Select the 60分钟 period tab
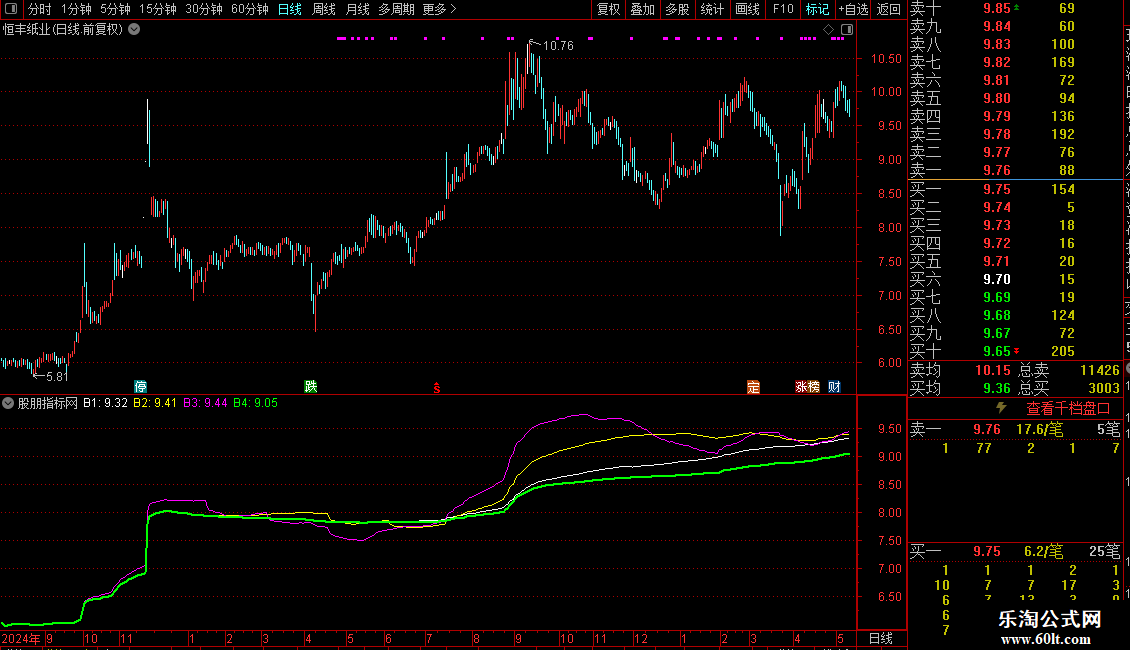 pos(249,9)
